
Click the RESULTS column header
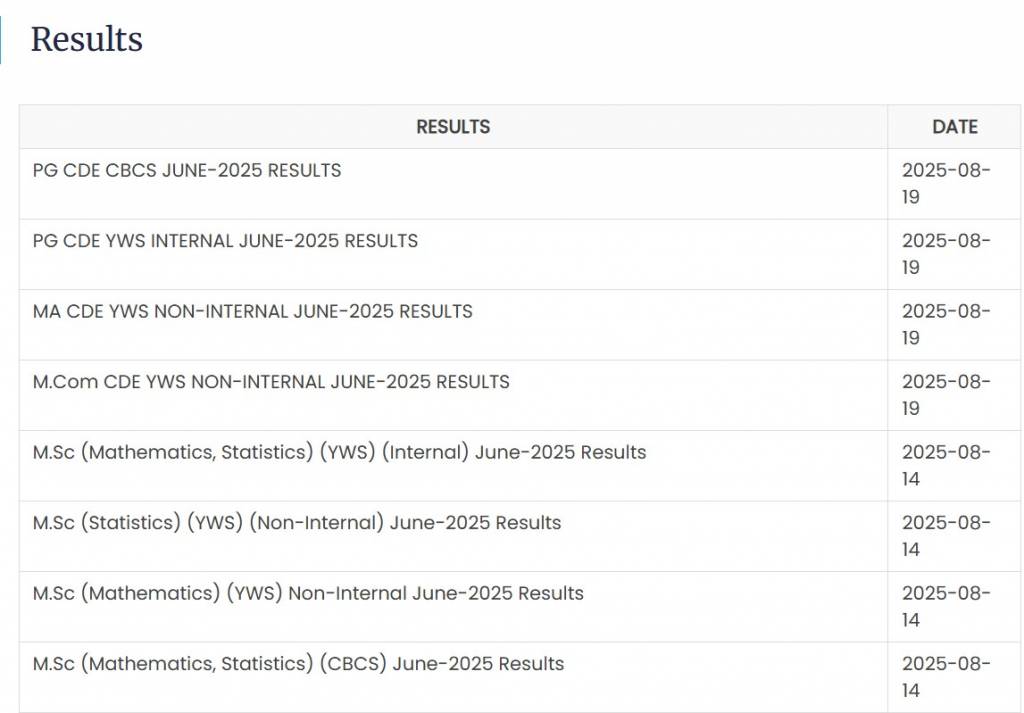click(x=453, y=127)
